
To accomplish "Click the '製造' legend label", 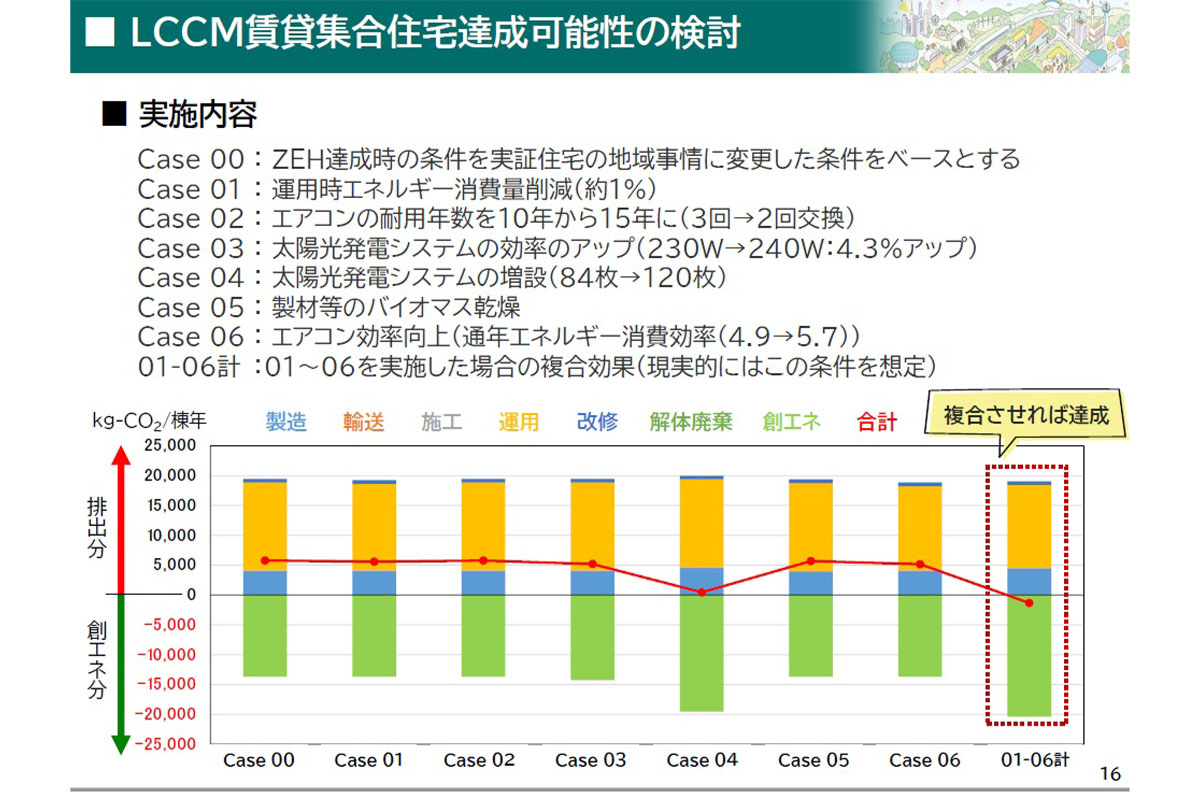I will [286, 422].
